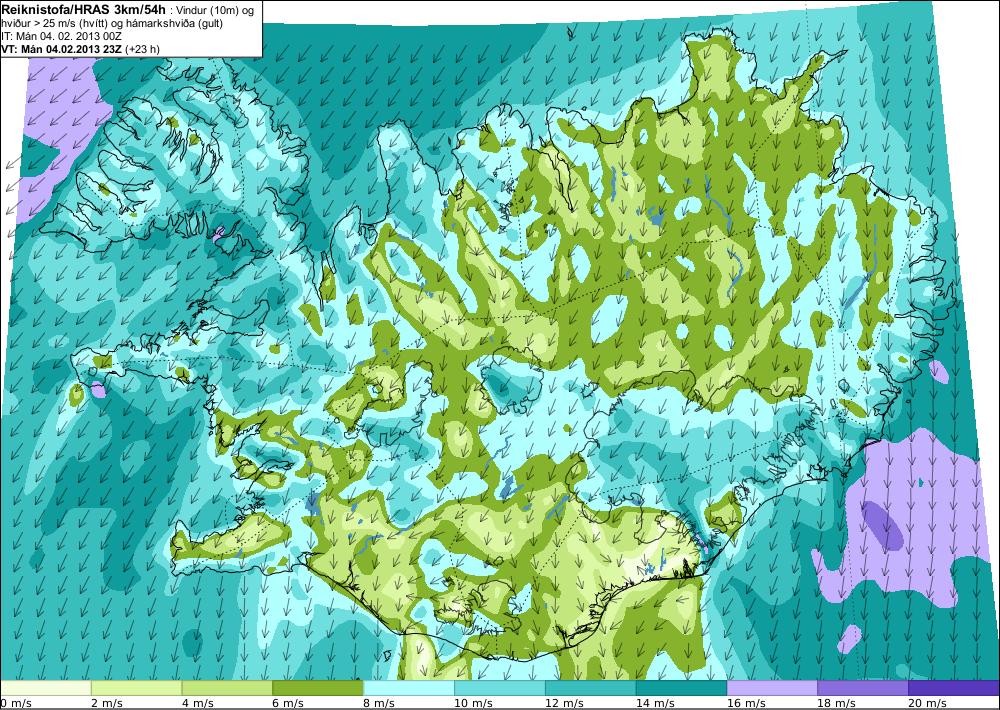Click the '20 m/s' legend label
The height and width of the screenshot is (710, 1000).
coord(927,703)
